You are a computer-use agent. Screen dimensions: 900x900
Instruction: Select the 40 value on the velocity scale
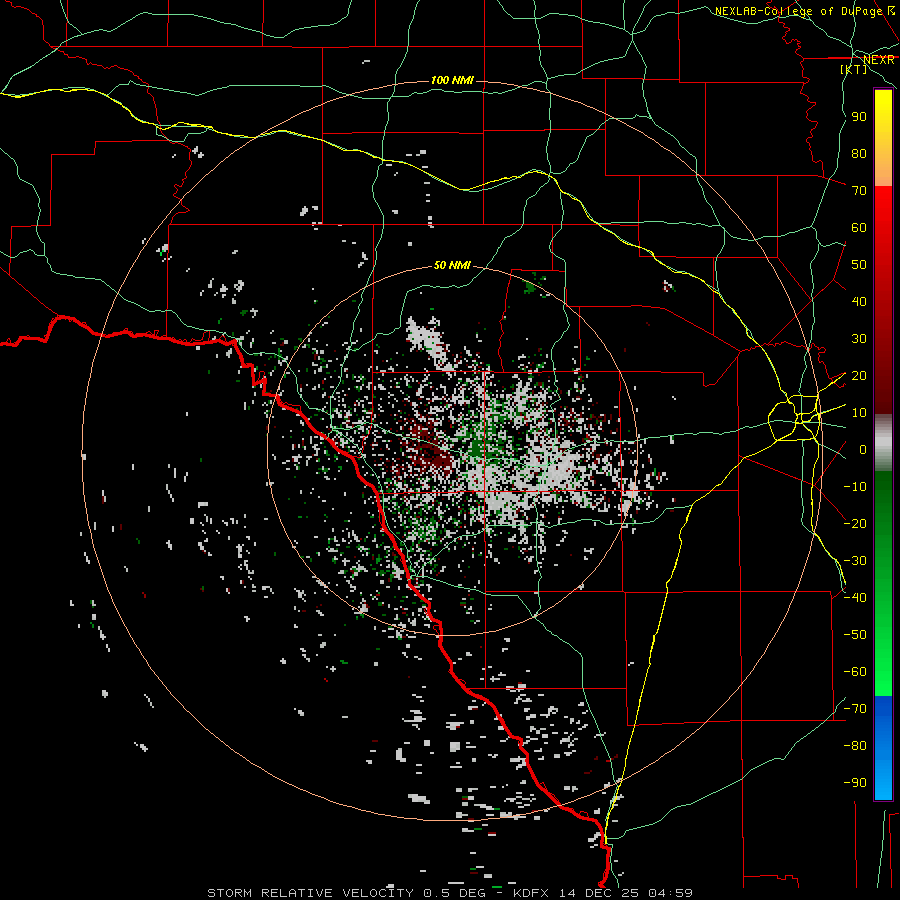coord(859,301)
